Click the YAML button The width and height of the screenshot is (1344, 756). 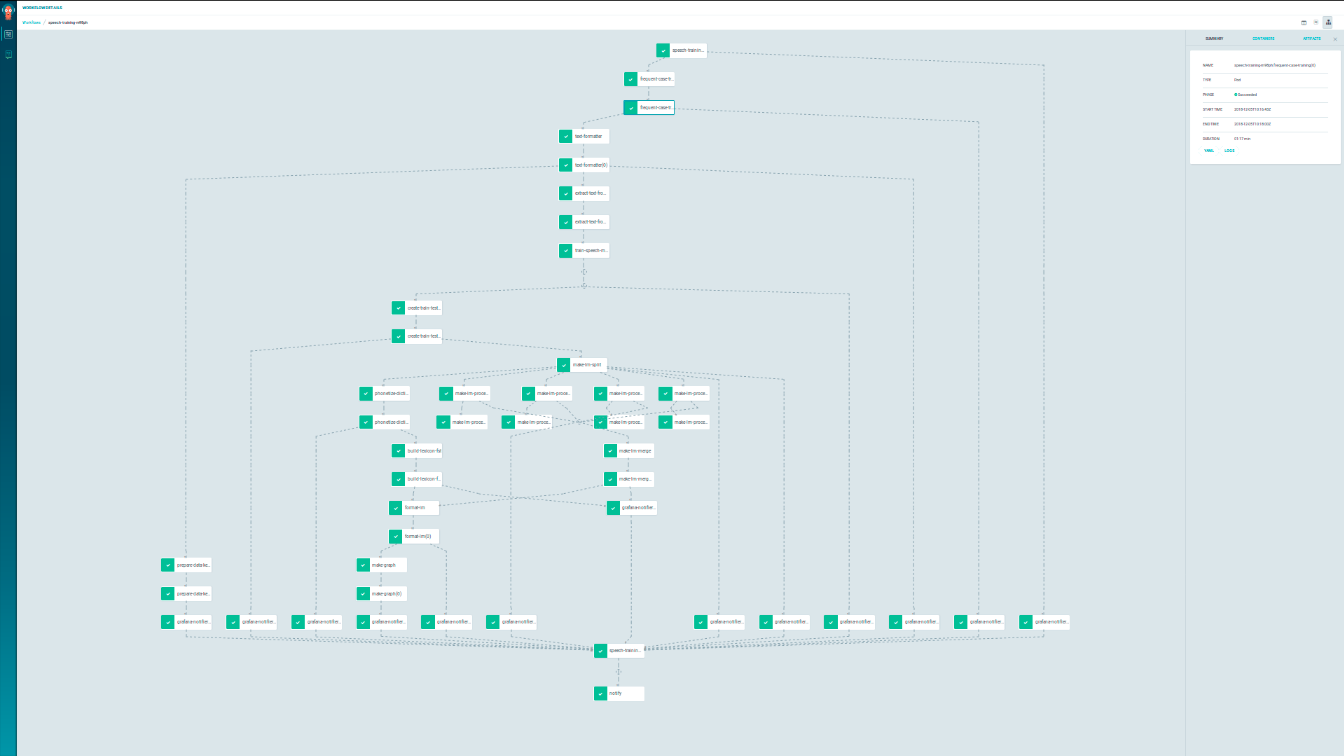pos(1207,151)
